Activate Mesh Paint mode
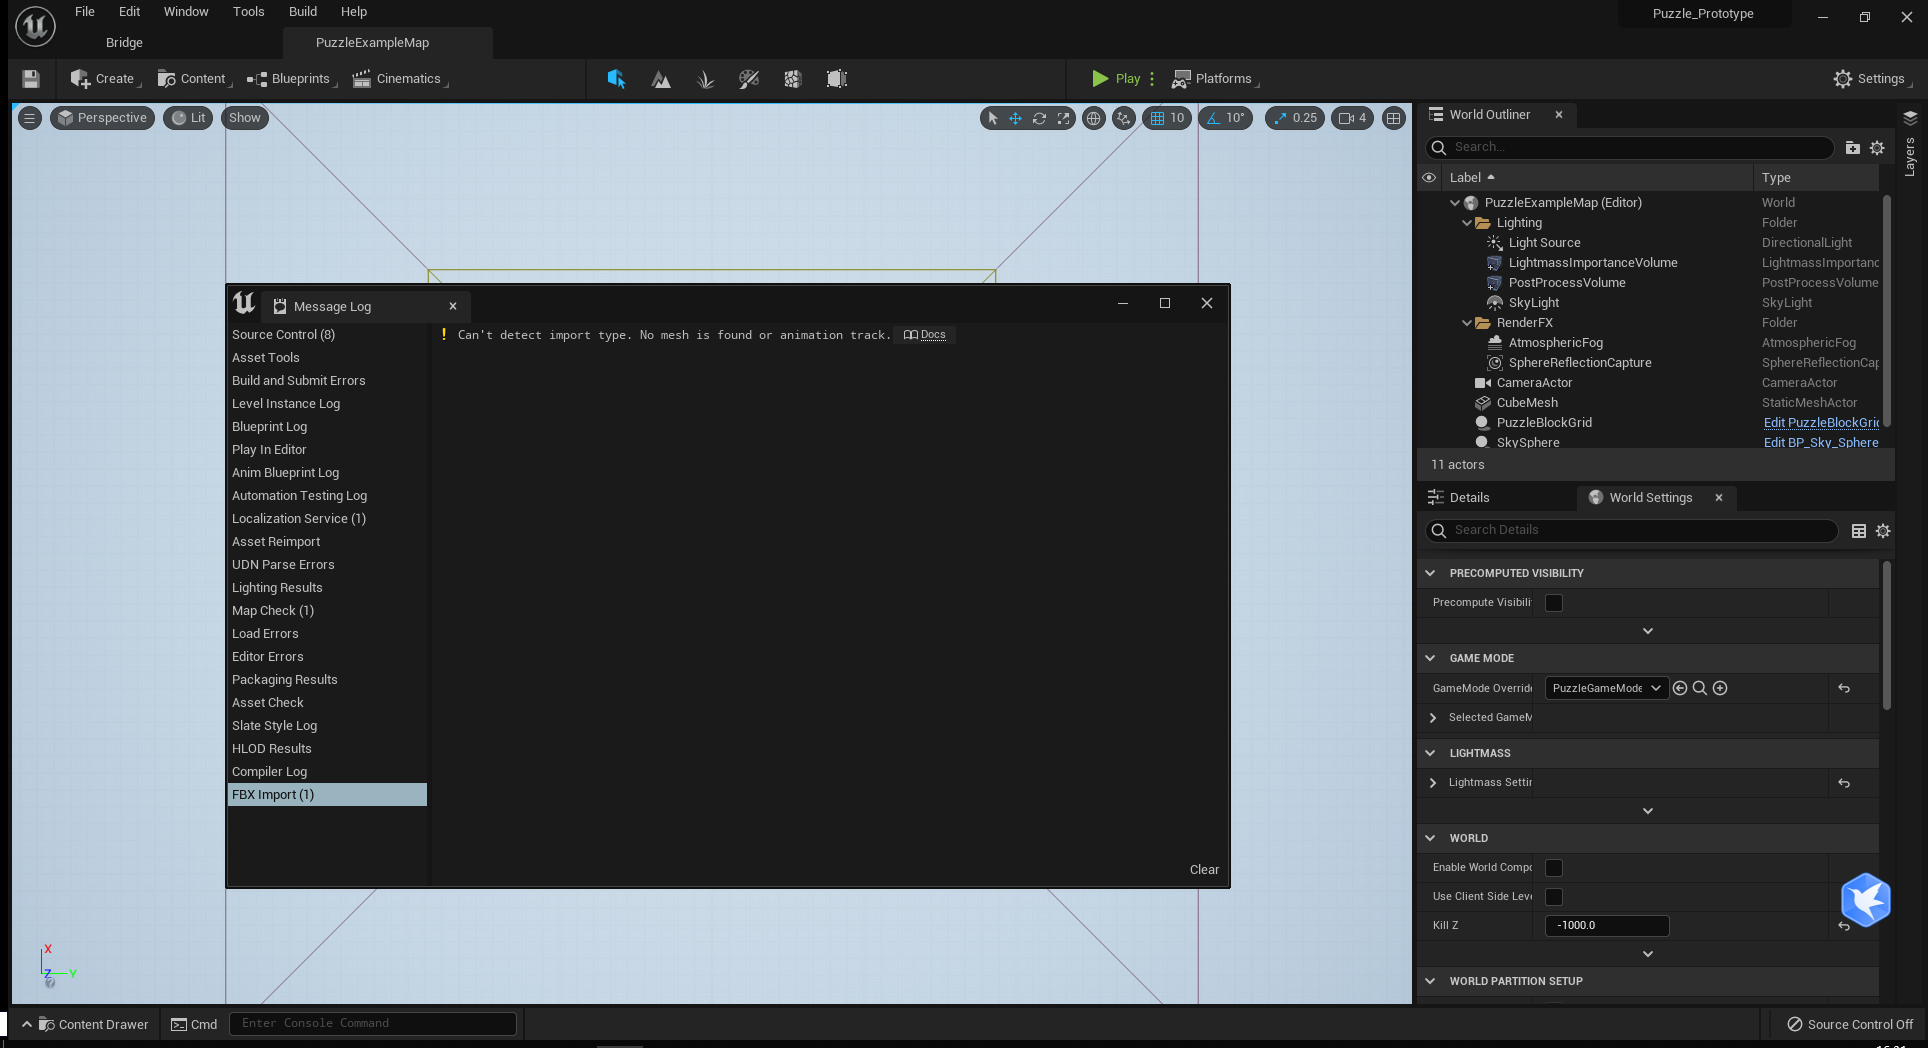 pyautogui.click(x=748, y=79)
